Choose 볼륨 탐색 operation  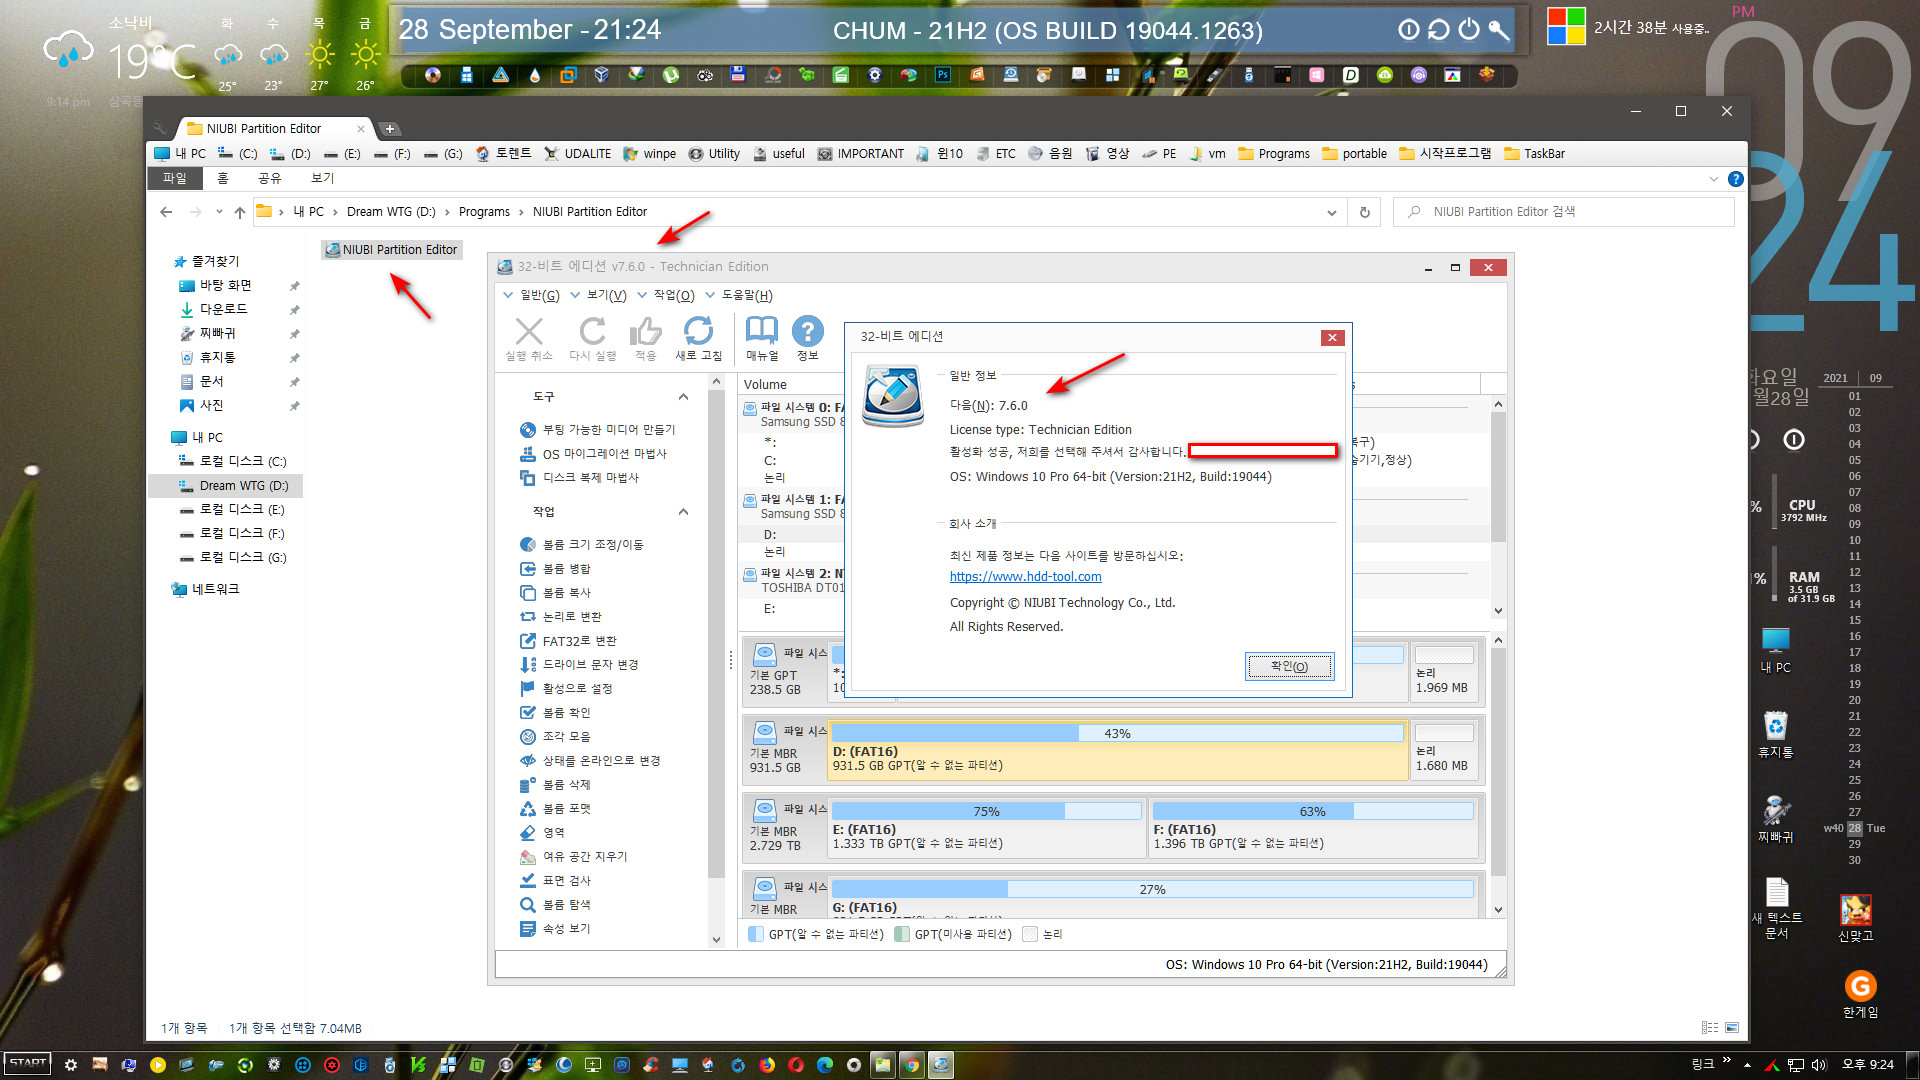coord(555,905)
